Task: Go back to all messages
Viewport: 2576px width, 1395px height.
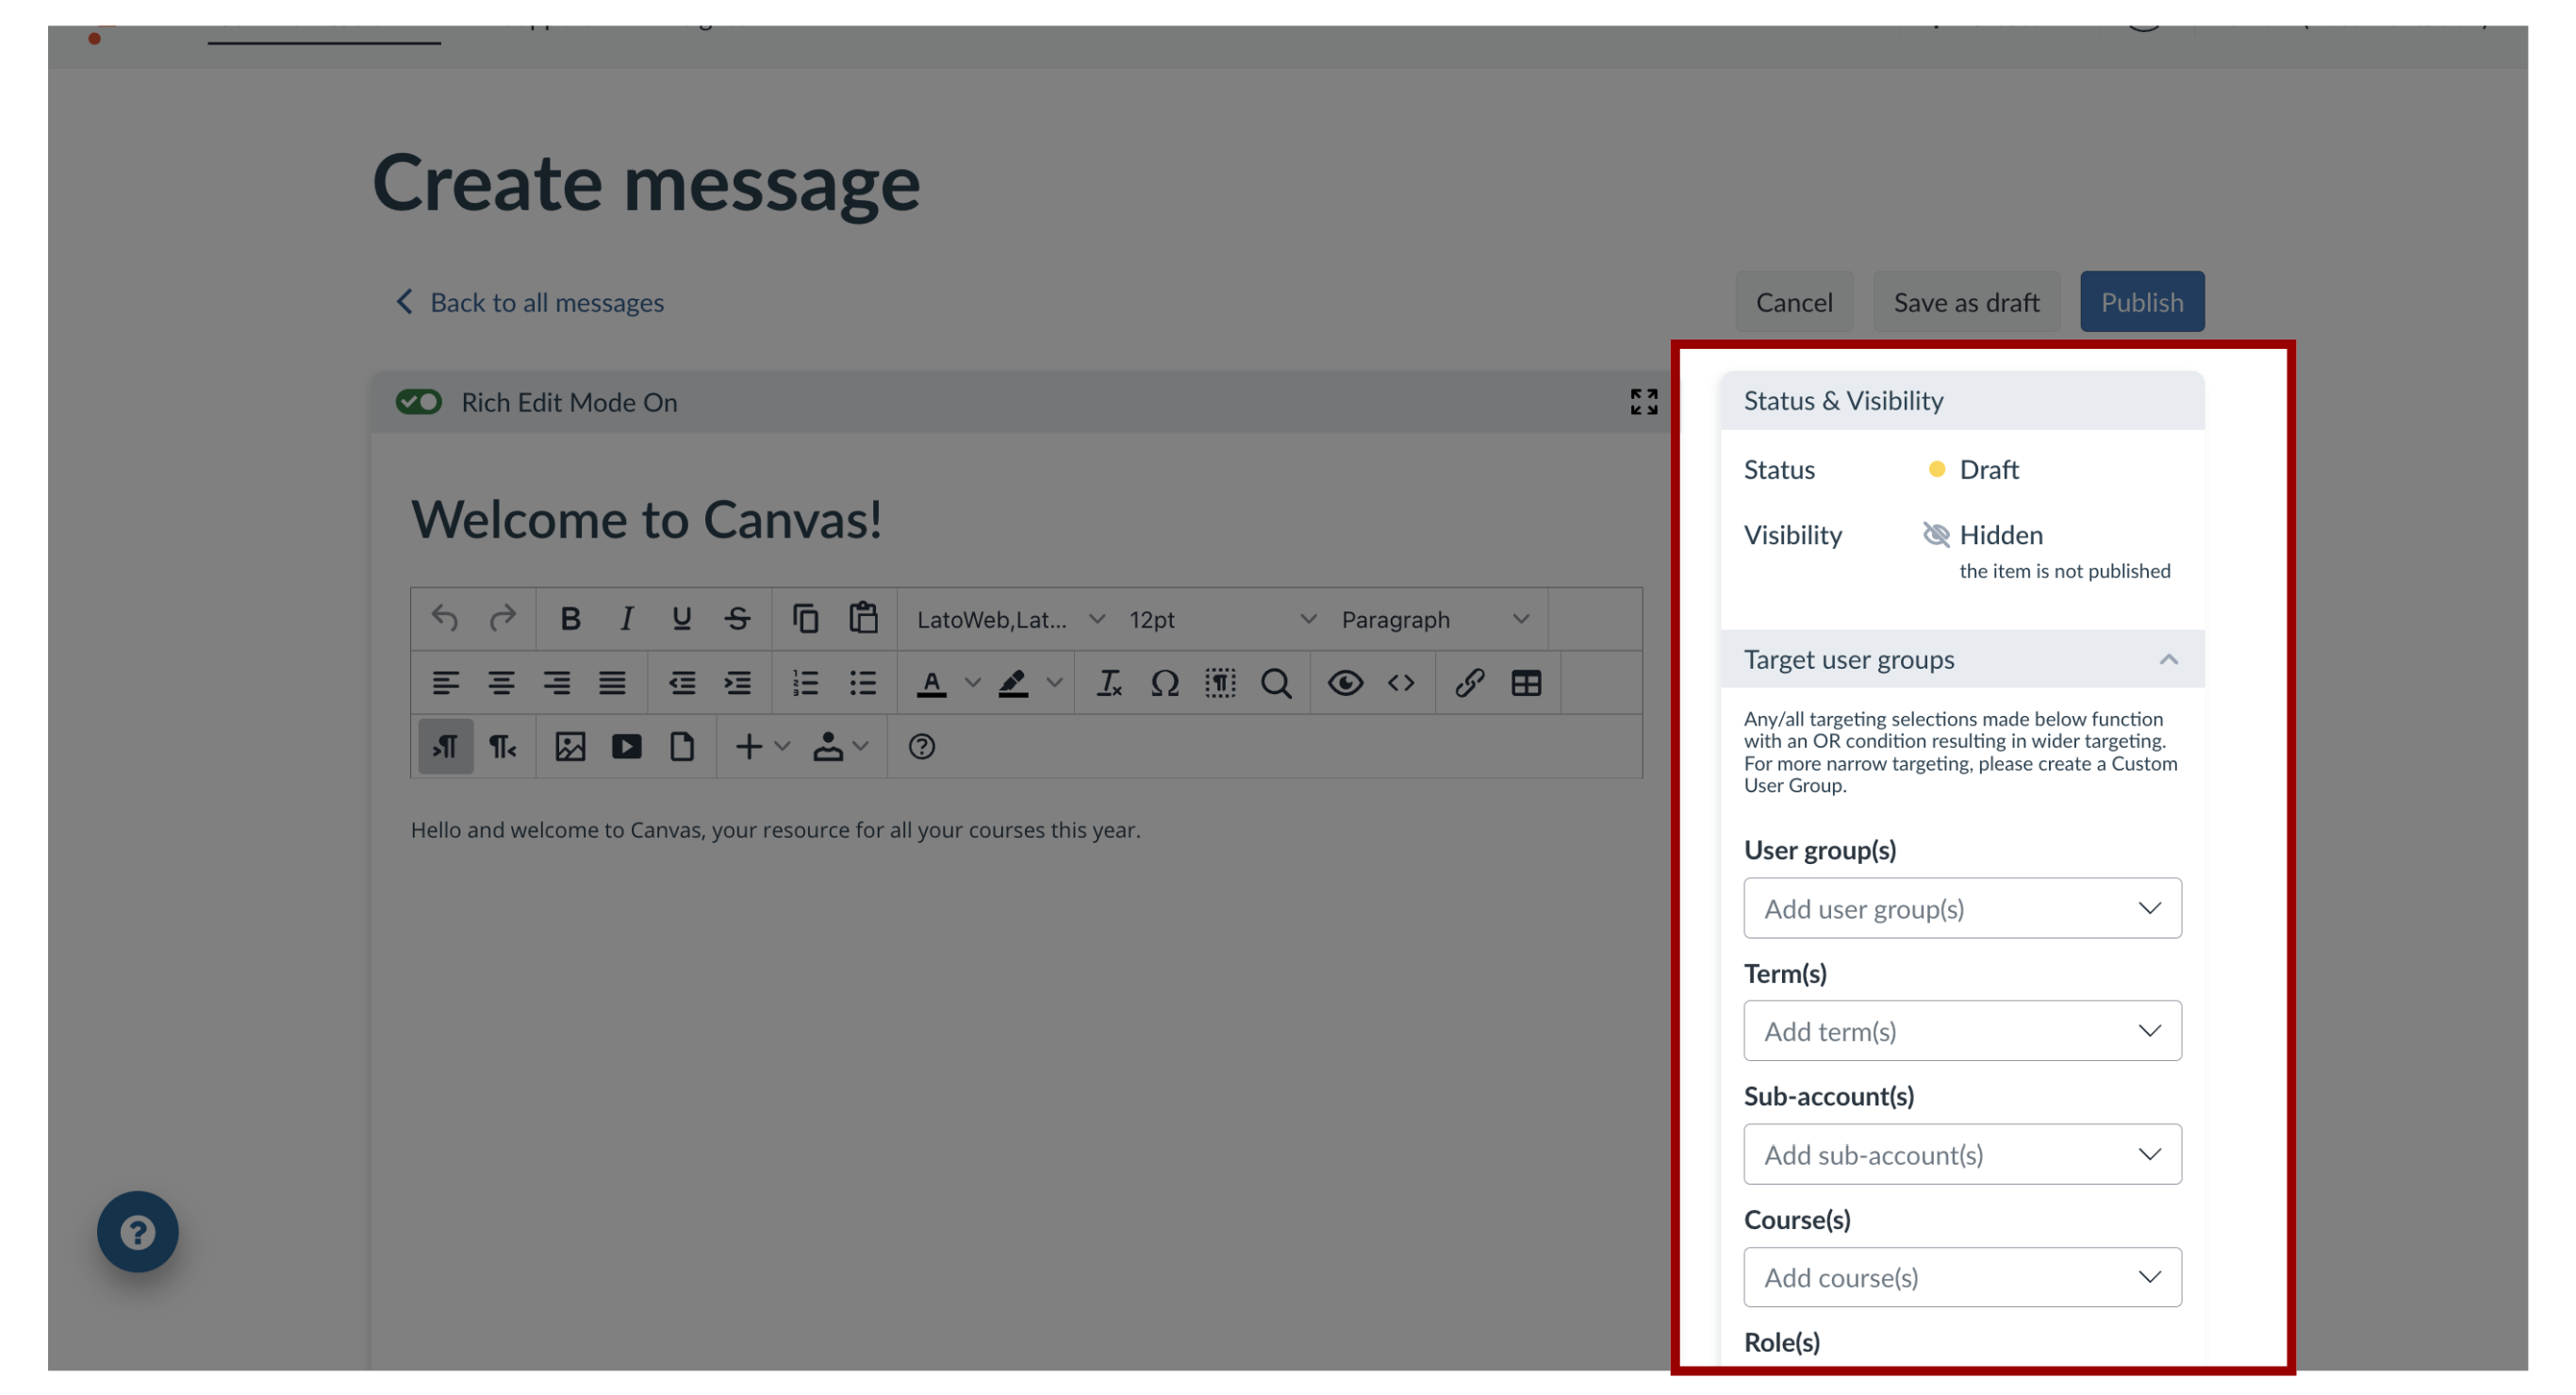Action: point(530,302)
